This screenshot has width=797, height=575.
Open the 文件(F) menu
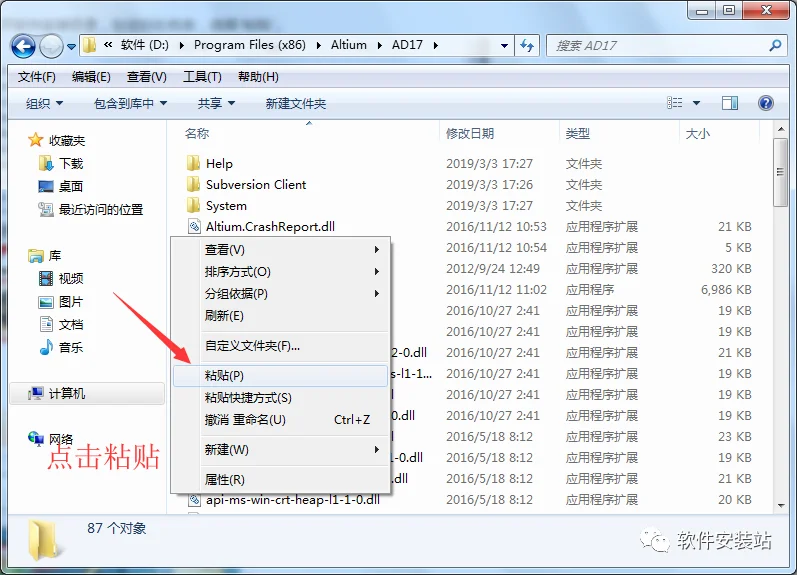(37, 77)
